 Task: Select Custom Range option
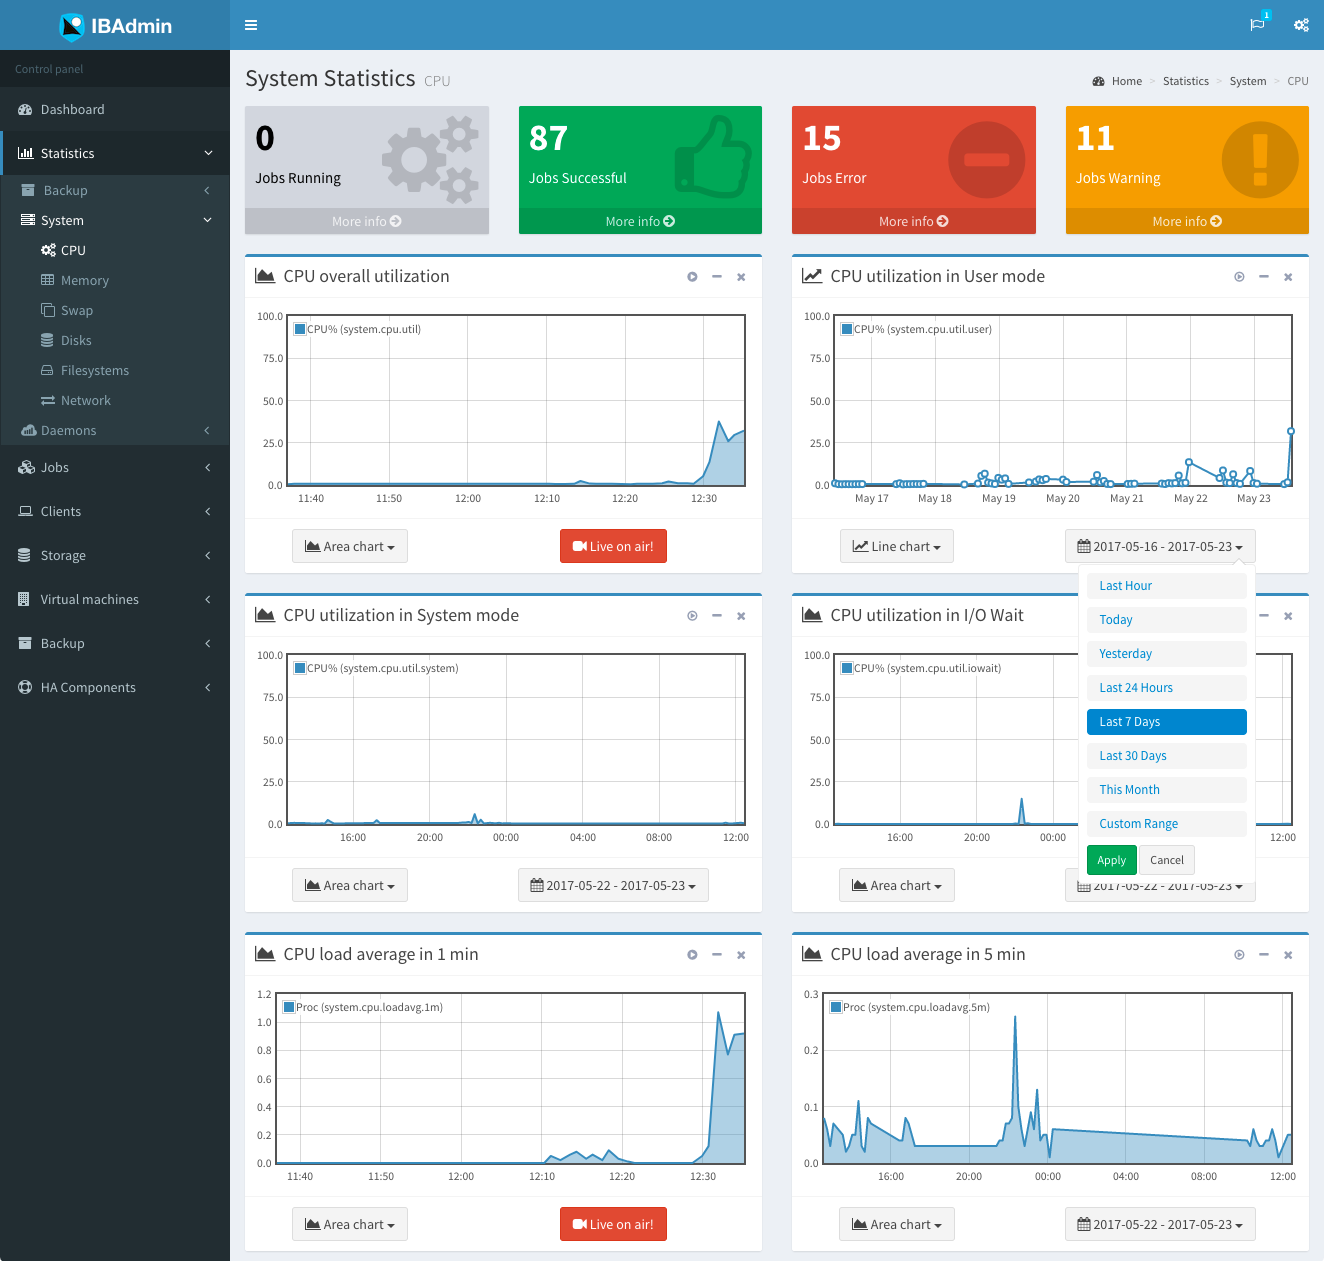[x=1167, y=824]
